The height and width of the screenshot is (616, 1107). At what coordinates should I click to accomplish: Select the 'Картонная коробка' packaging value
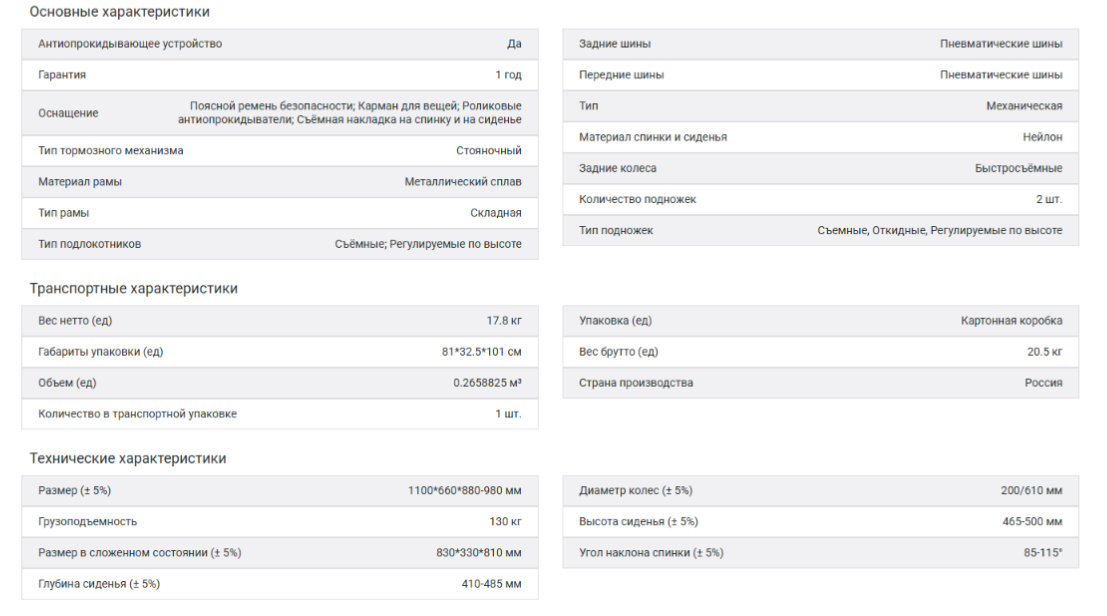1012,321
